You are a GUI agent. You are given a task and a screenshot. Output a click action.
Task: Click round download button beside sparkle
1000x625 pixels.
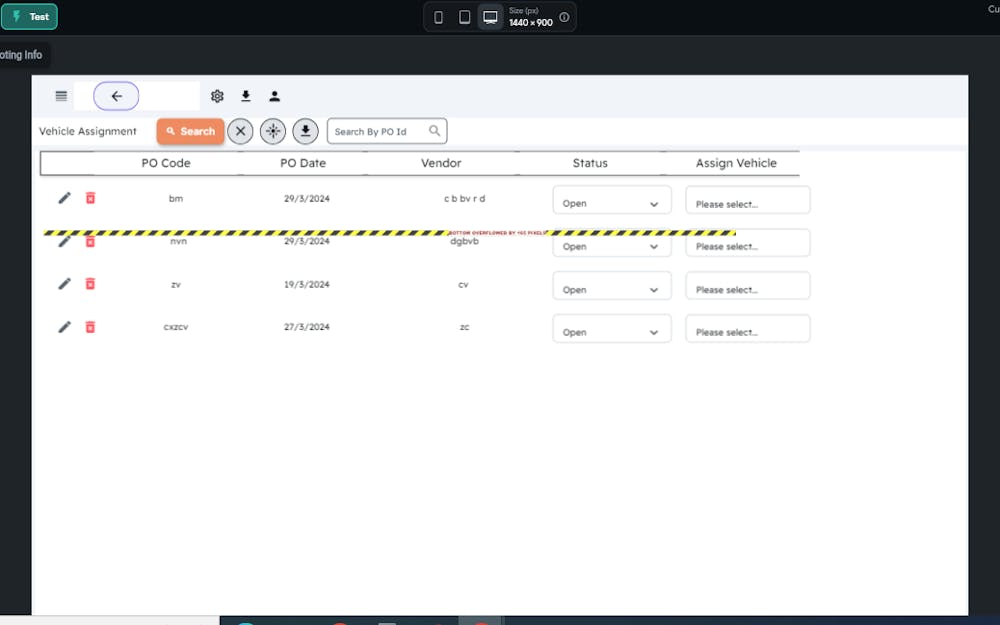click(x=305, y=131)
